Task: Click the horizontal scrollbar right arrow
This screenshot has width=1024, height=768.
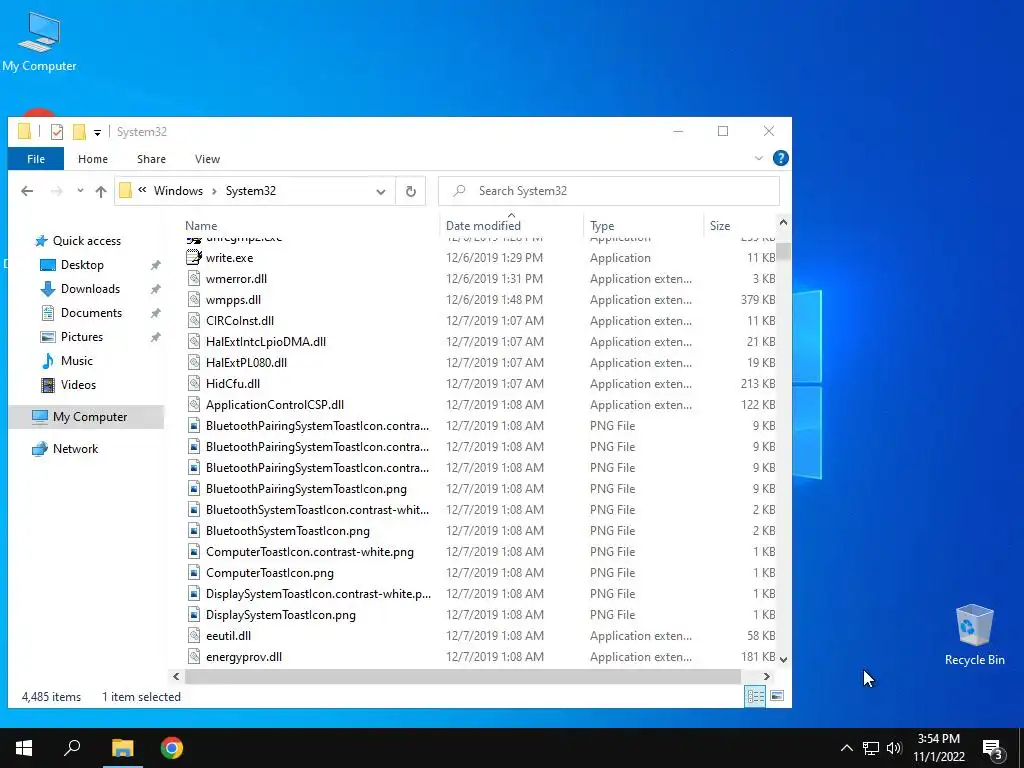Action: tap(767, 677)
